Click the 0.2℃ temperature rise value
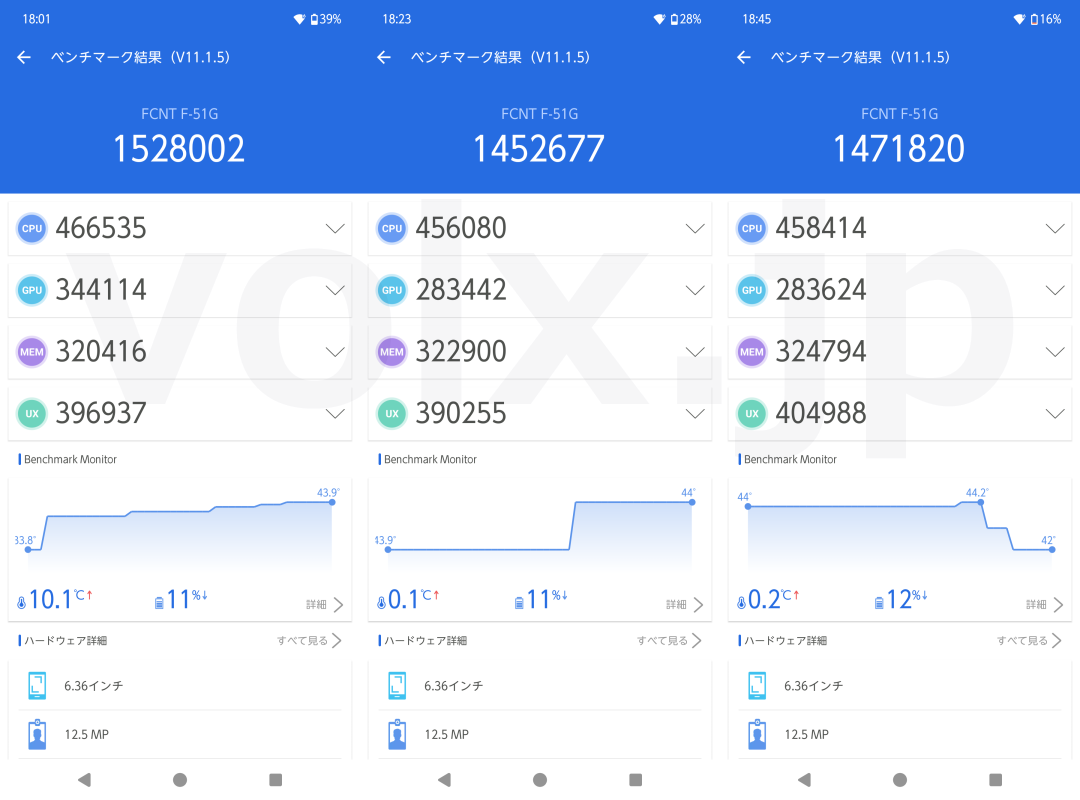Image resolution: width=1080 pixels, height=800 pixels. [773, 599]
